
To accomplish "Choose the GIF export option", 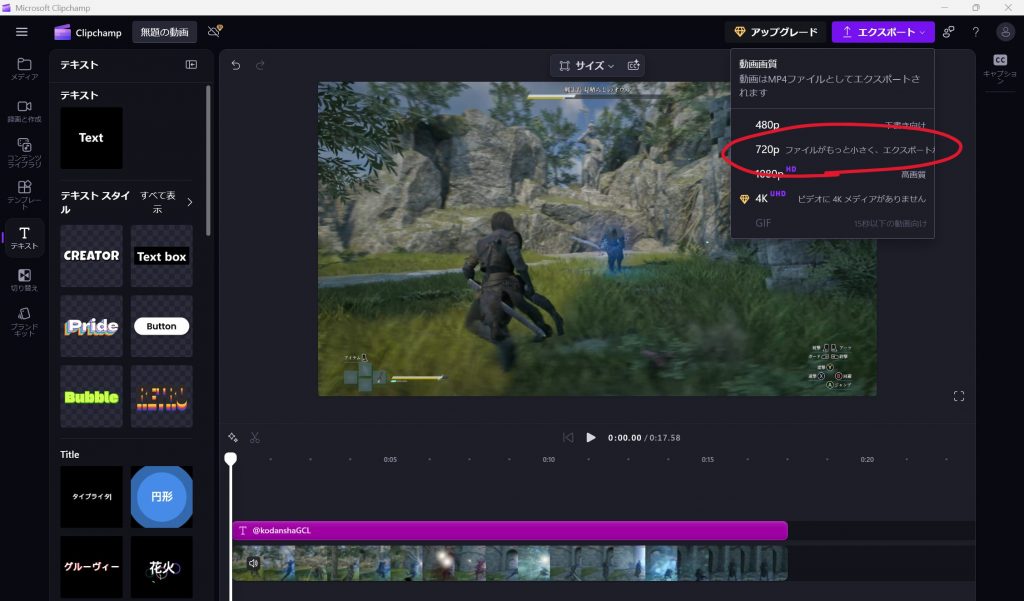I will [x=833, y=223].
